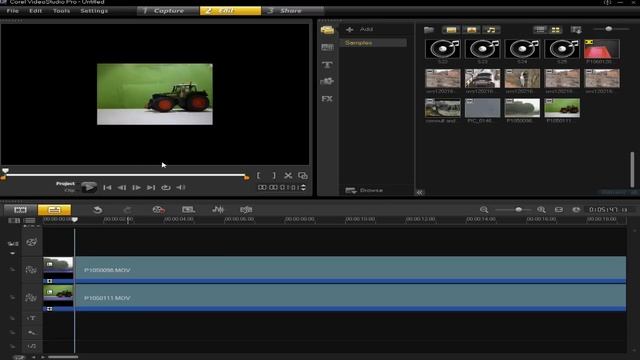Play the project in preview

pos(89,187)
